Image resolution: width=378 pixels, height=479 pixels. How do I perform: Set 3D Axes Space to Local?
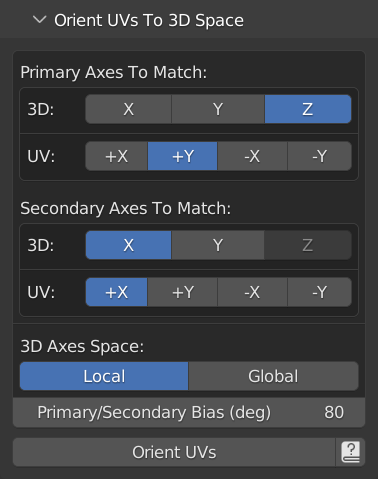[104, 376]
